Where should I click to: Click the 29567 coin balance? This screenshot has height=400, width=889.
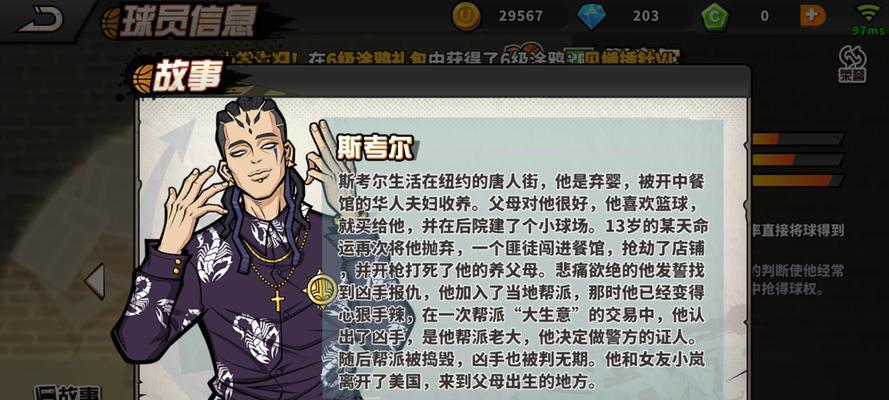[520, 16]
